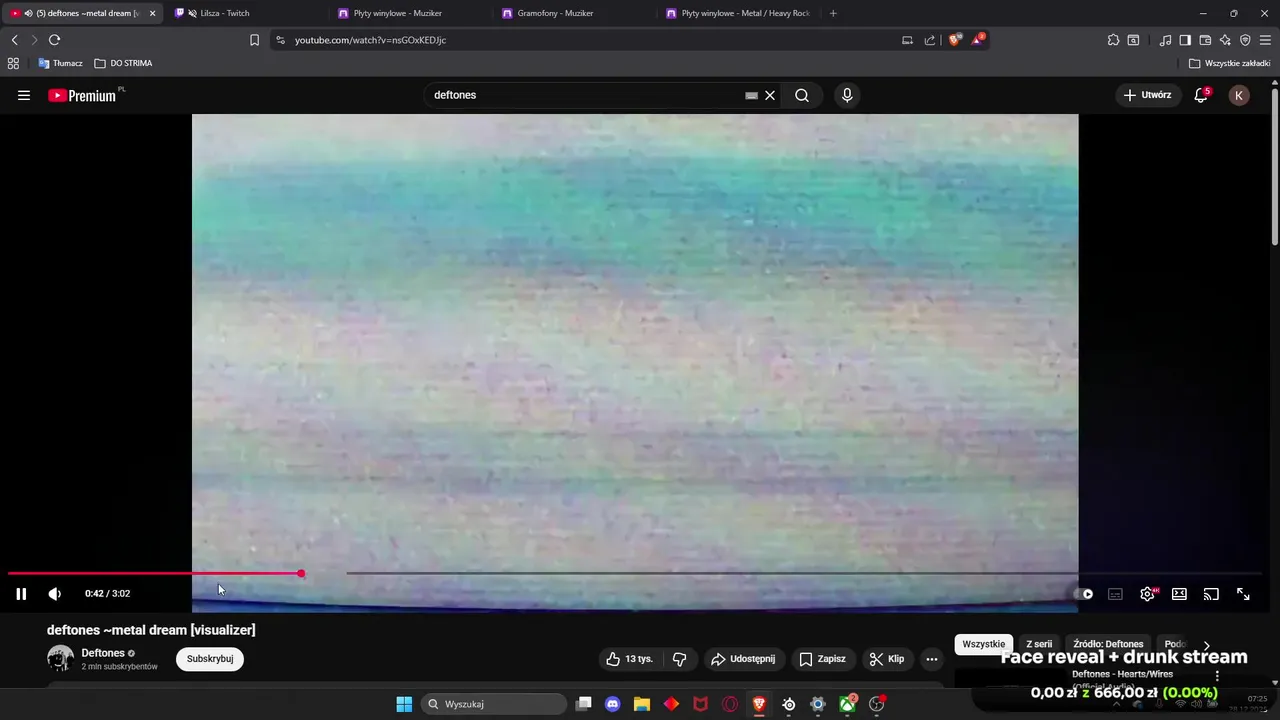Toggle subtitles captions button
1280x720 pixels.
[1115, 594]
